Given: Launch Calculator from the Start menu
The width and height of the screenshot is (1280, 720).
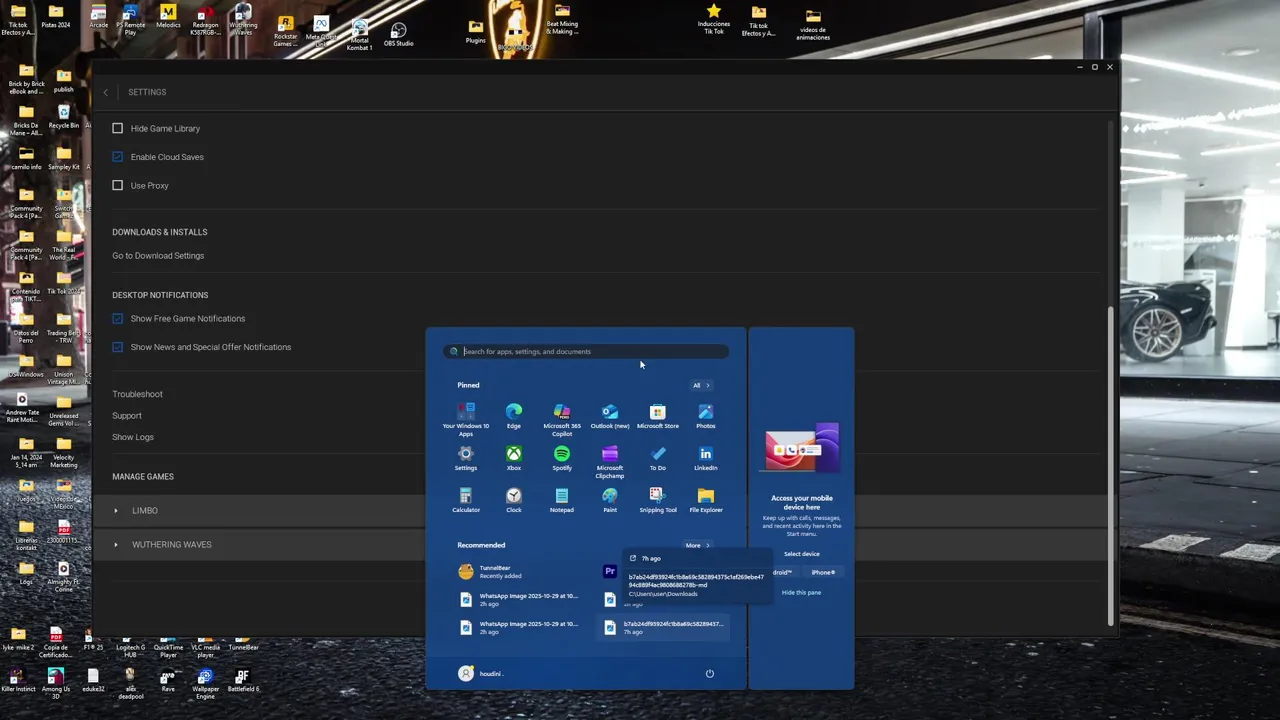Looking at the screenshot, I should [466, 500].
